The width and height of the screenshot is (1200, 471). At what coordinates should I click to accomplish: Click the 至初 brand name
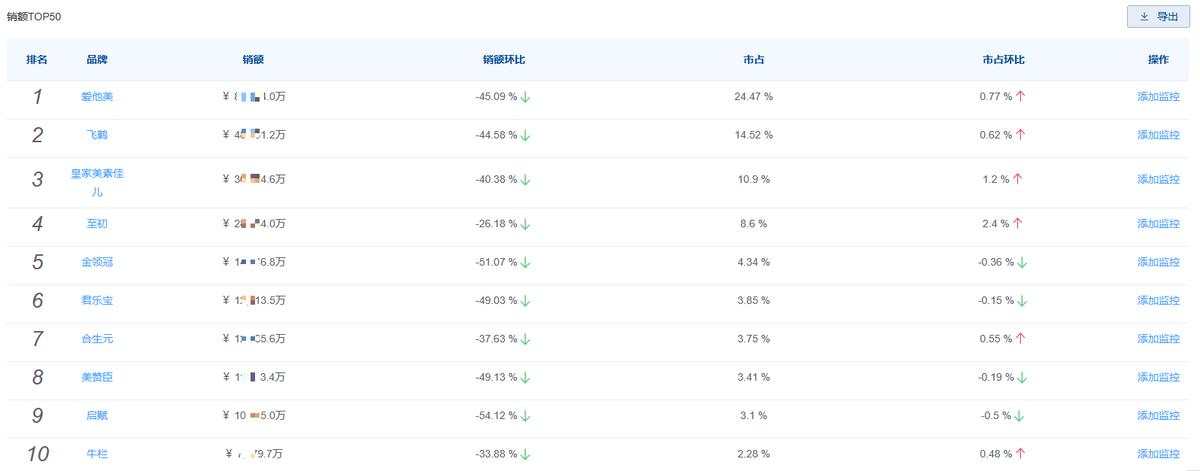click(97, 224)
